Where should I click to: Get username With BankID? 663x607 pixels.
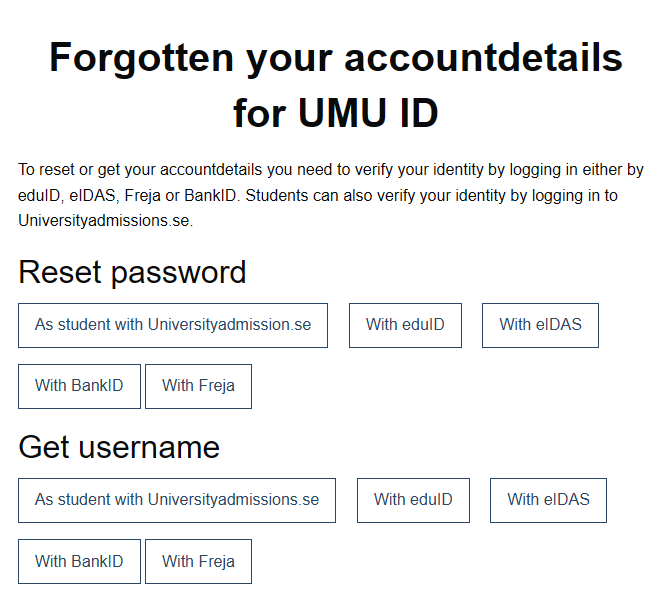point(79,561)
